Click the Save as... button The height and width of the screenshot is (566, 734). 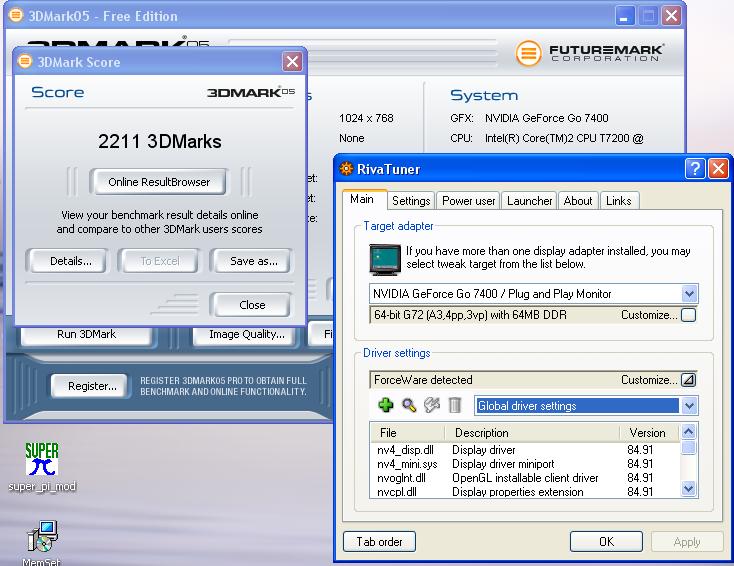tap(254, 261)
